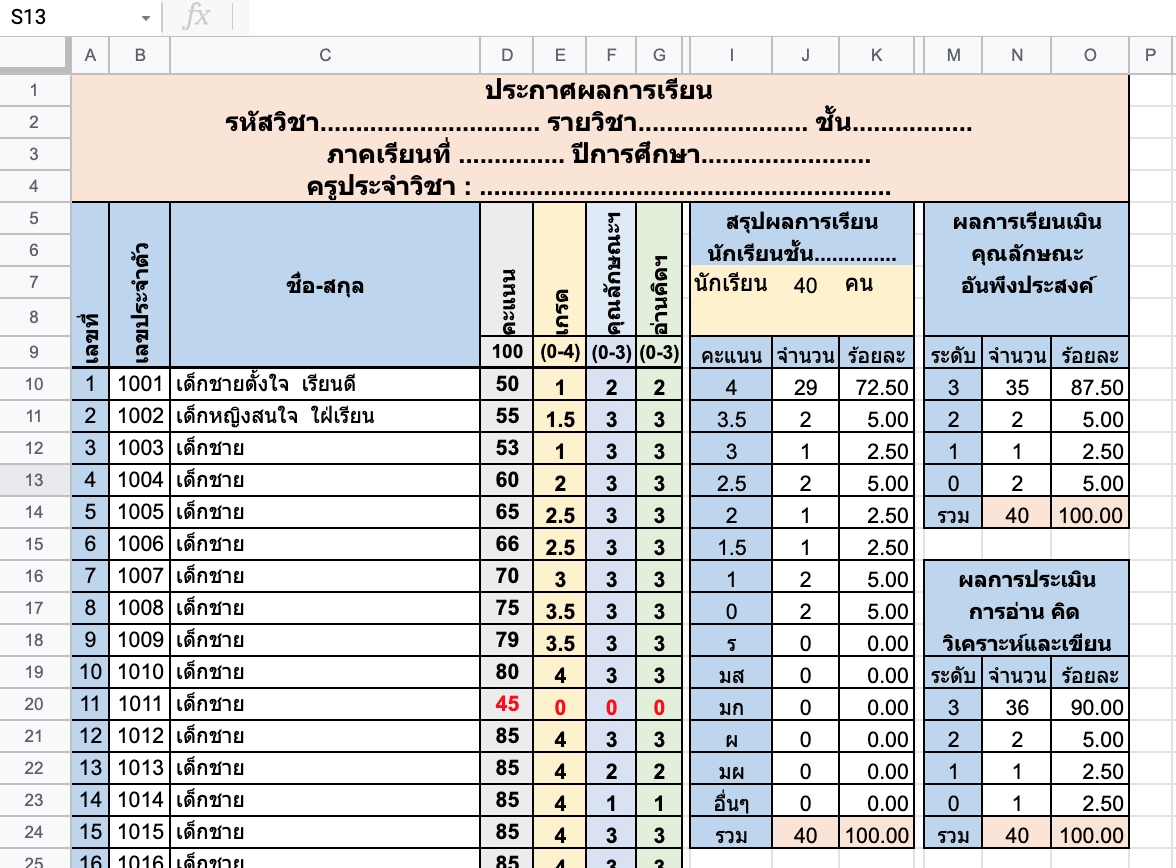
Task: Click the title ประกาศผลการเรียน
Action: click(x=599, y=90)
